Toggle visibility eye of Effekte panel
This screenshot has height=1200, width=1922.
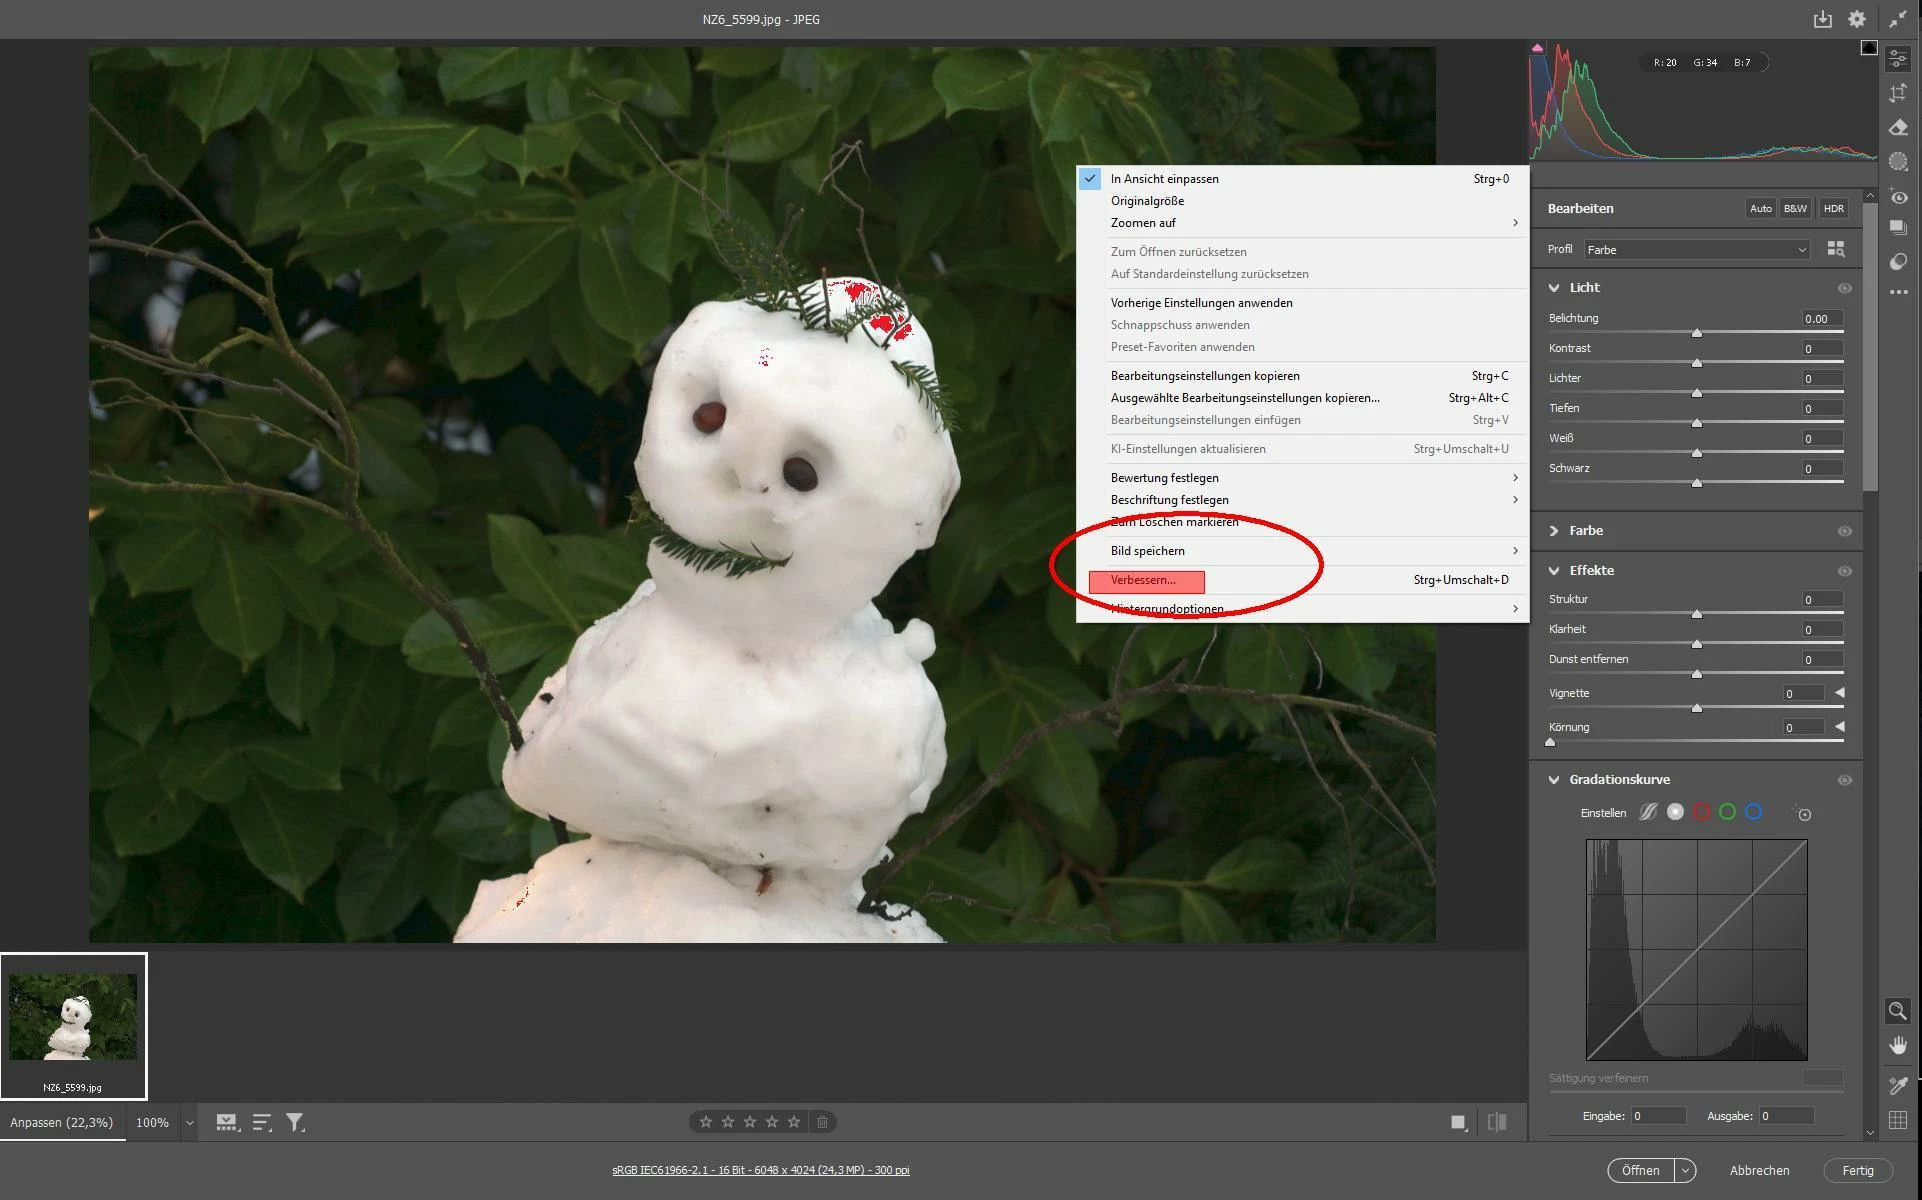tap(1844, 571)
